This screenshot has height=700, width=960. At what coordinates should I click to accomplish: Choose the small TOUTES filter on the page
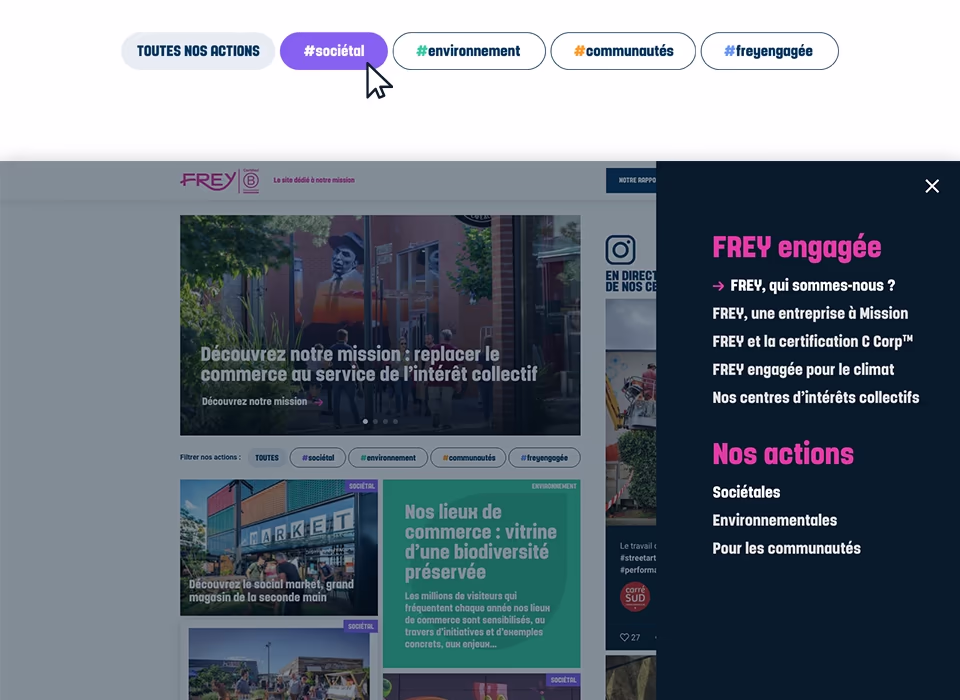267,457
